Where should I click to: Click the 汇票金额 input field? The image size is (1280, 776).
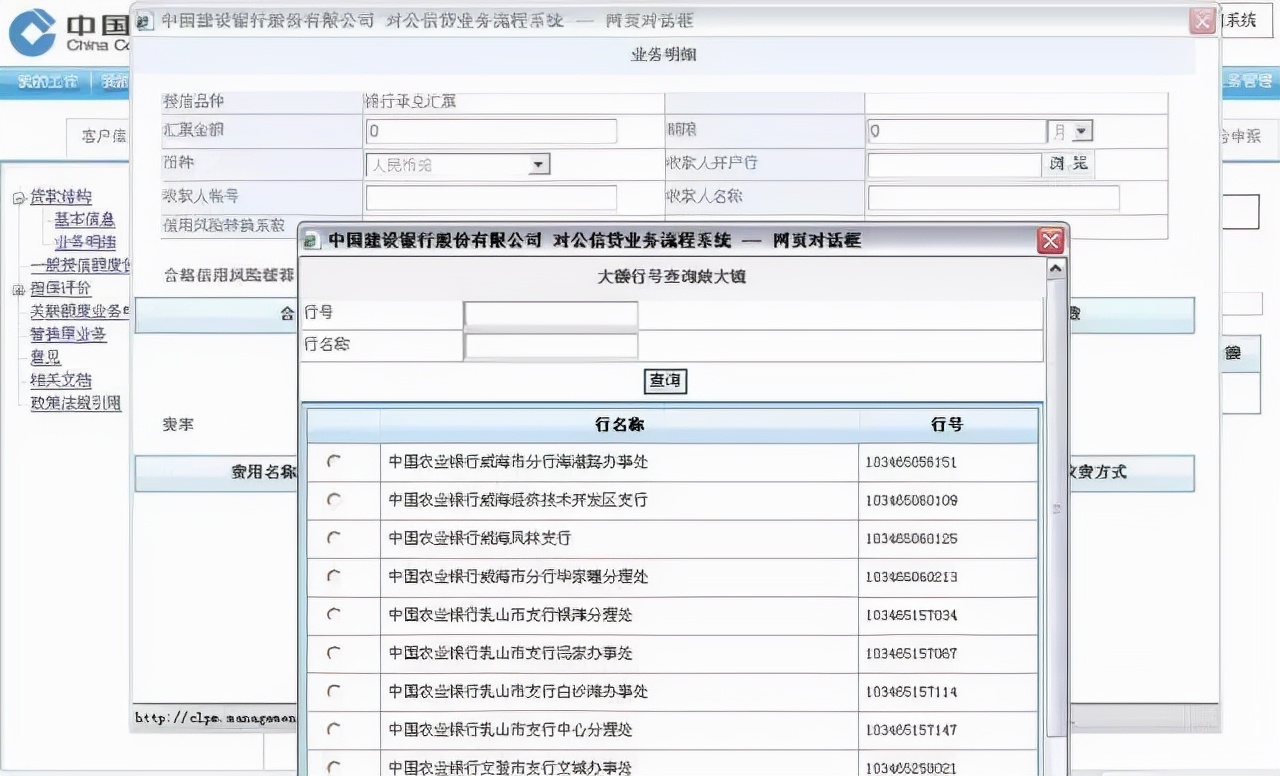[491, 131]
